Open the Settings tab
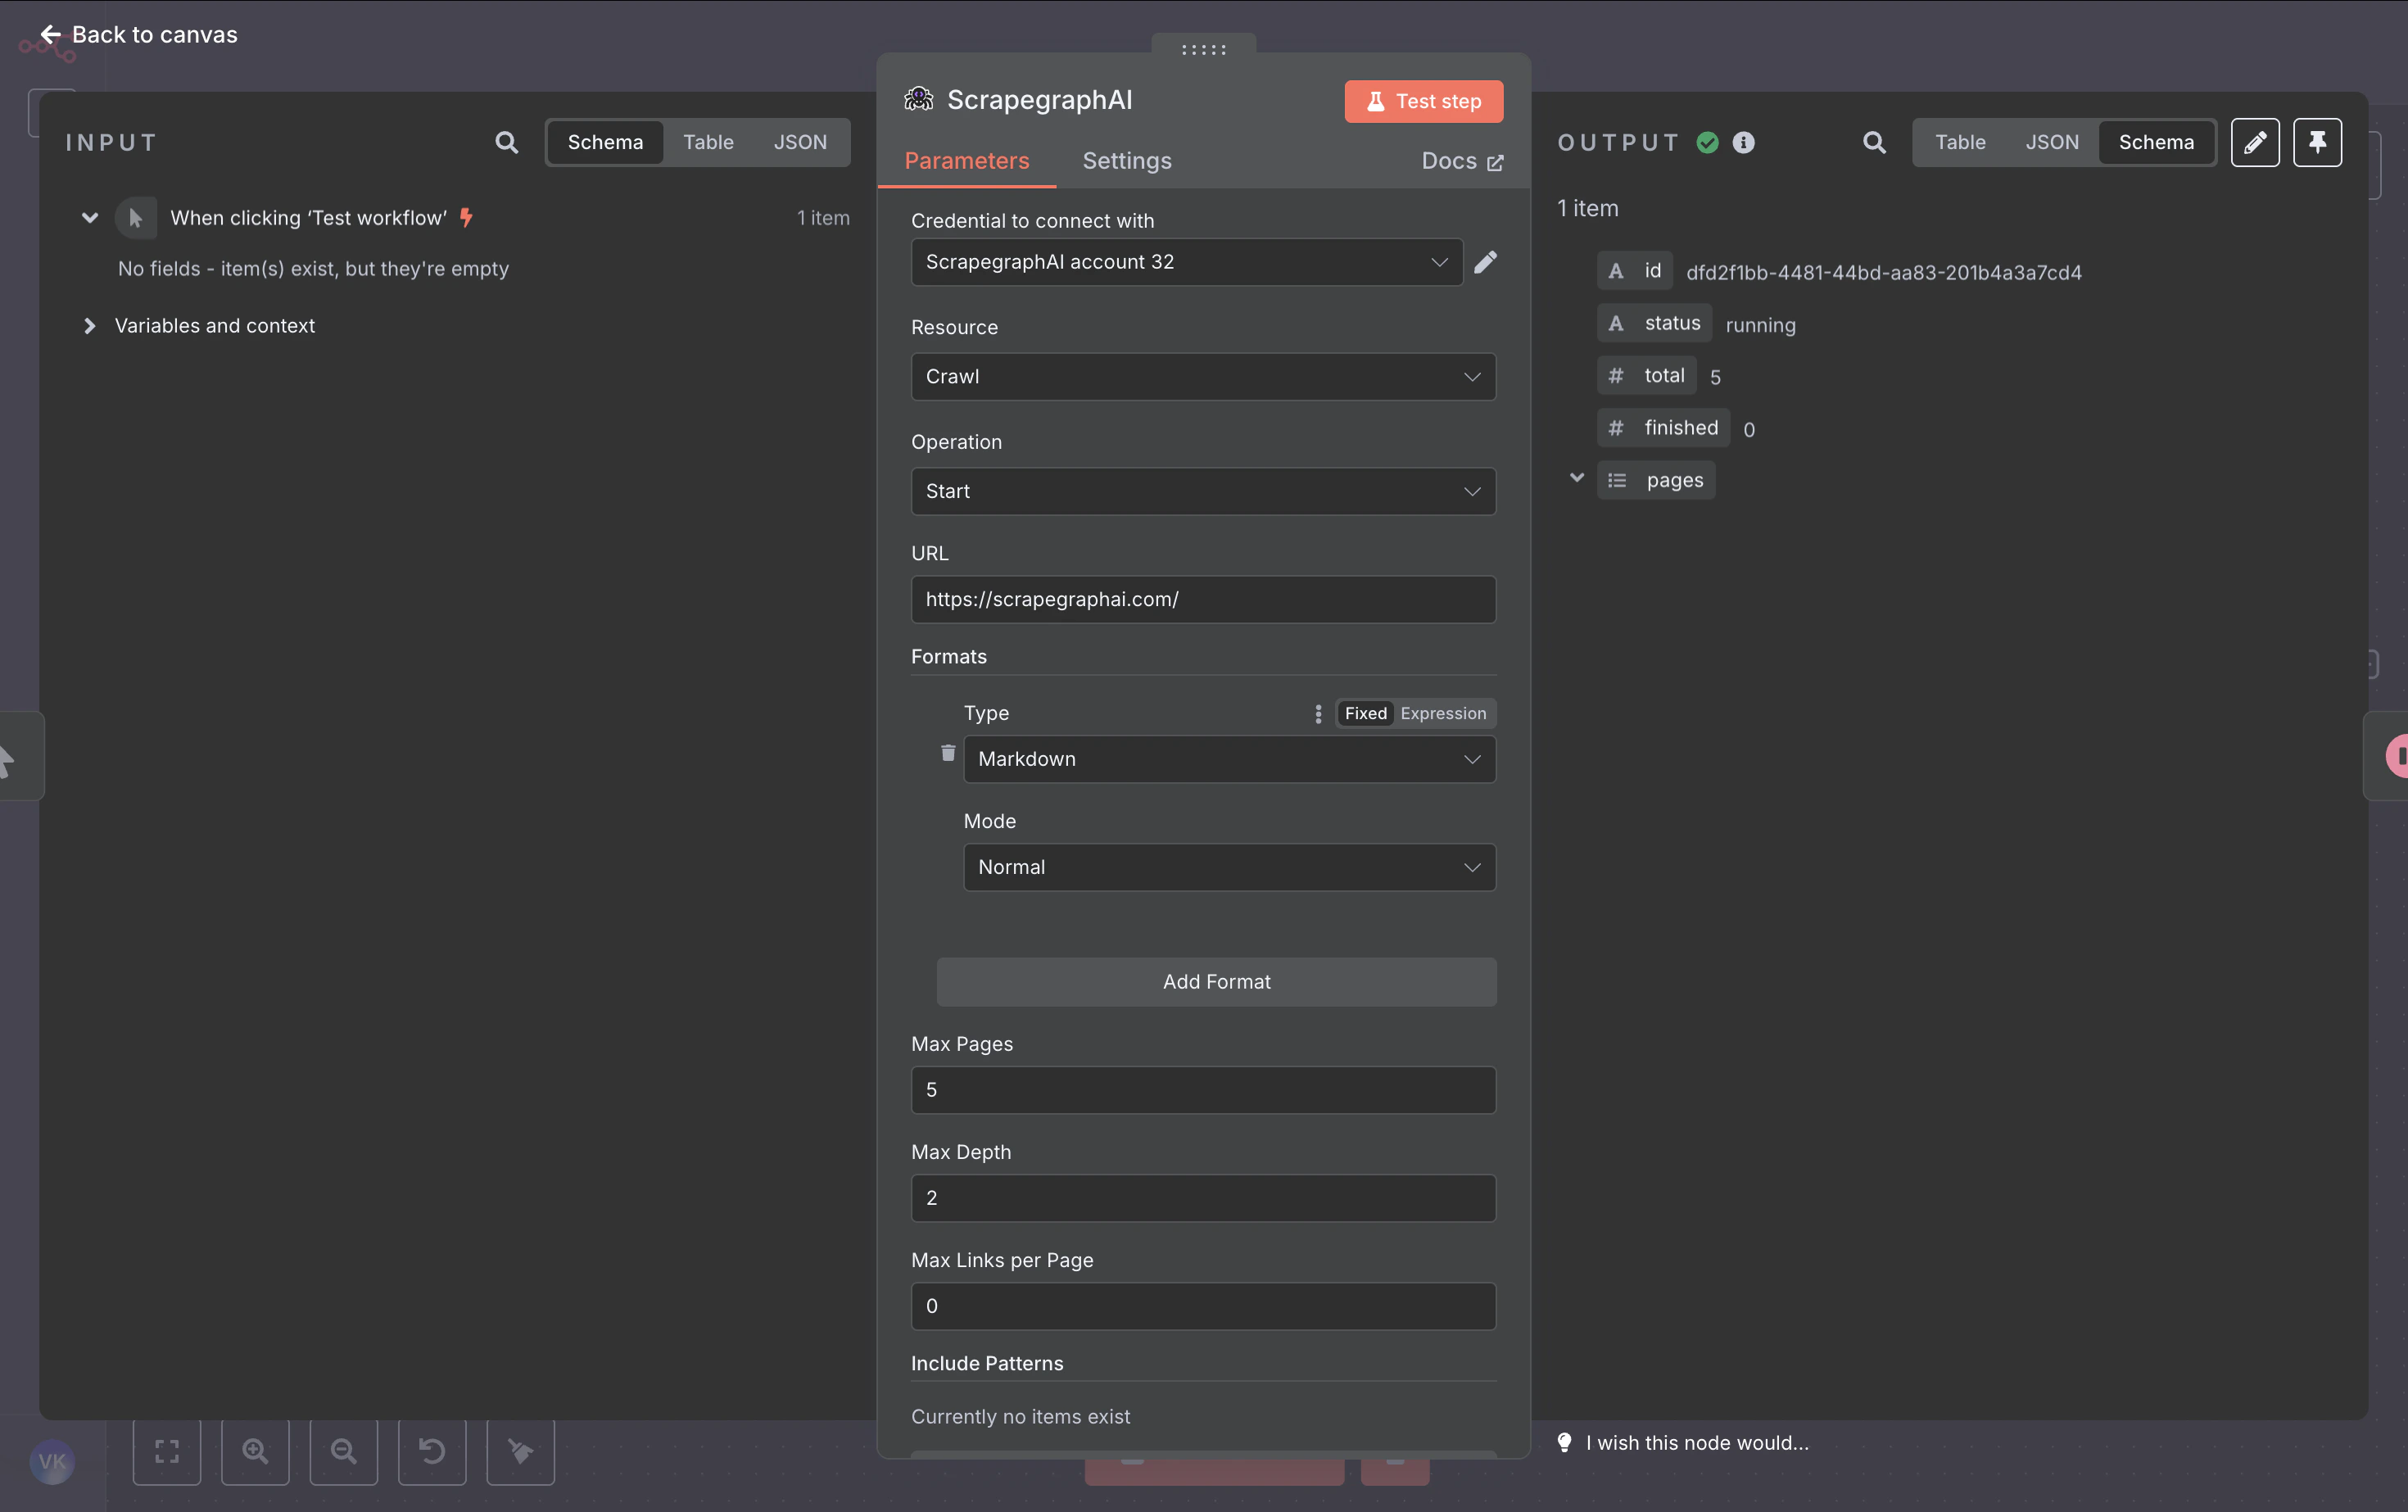 [x=1127, y=161]
